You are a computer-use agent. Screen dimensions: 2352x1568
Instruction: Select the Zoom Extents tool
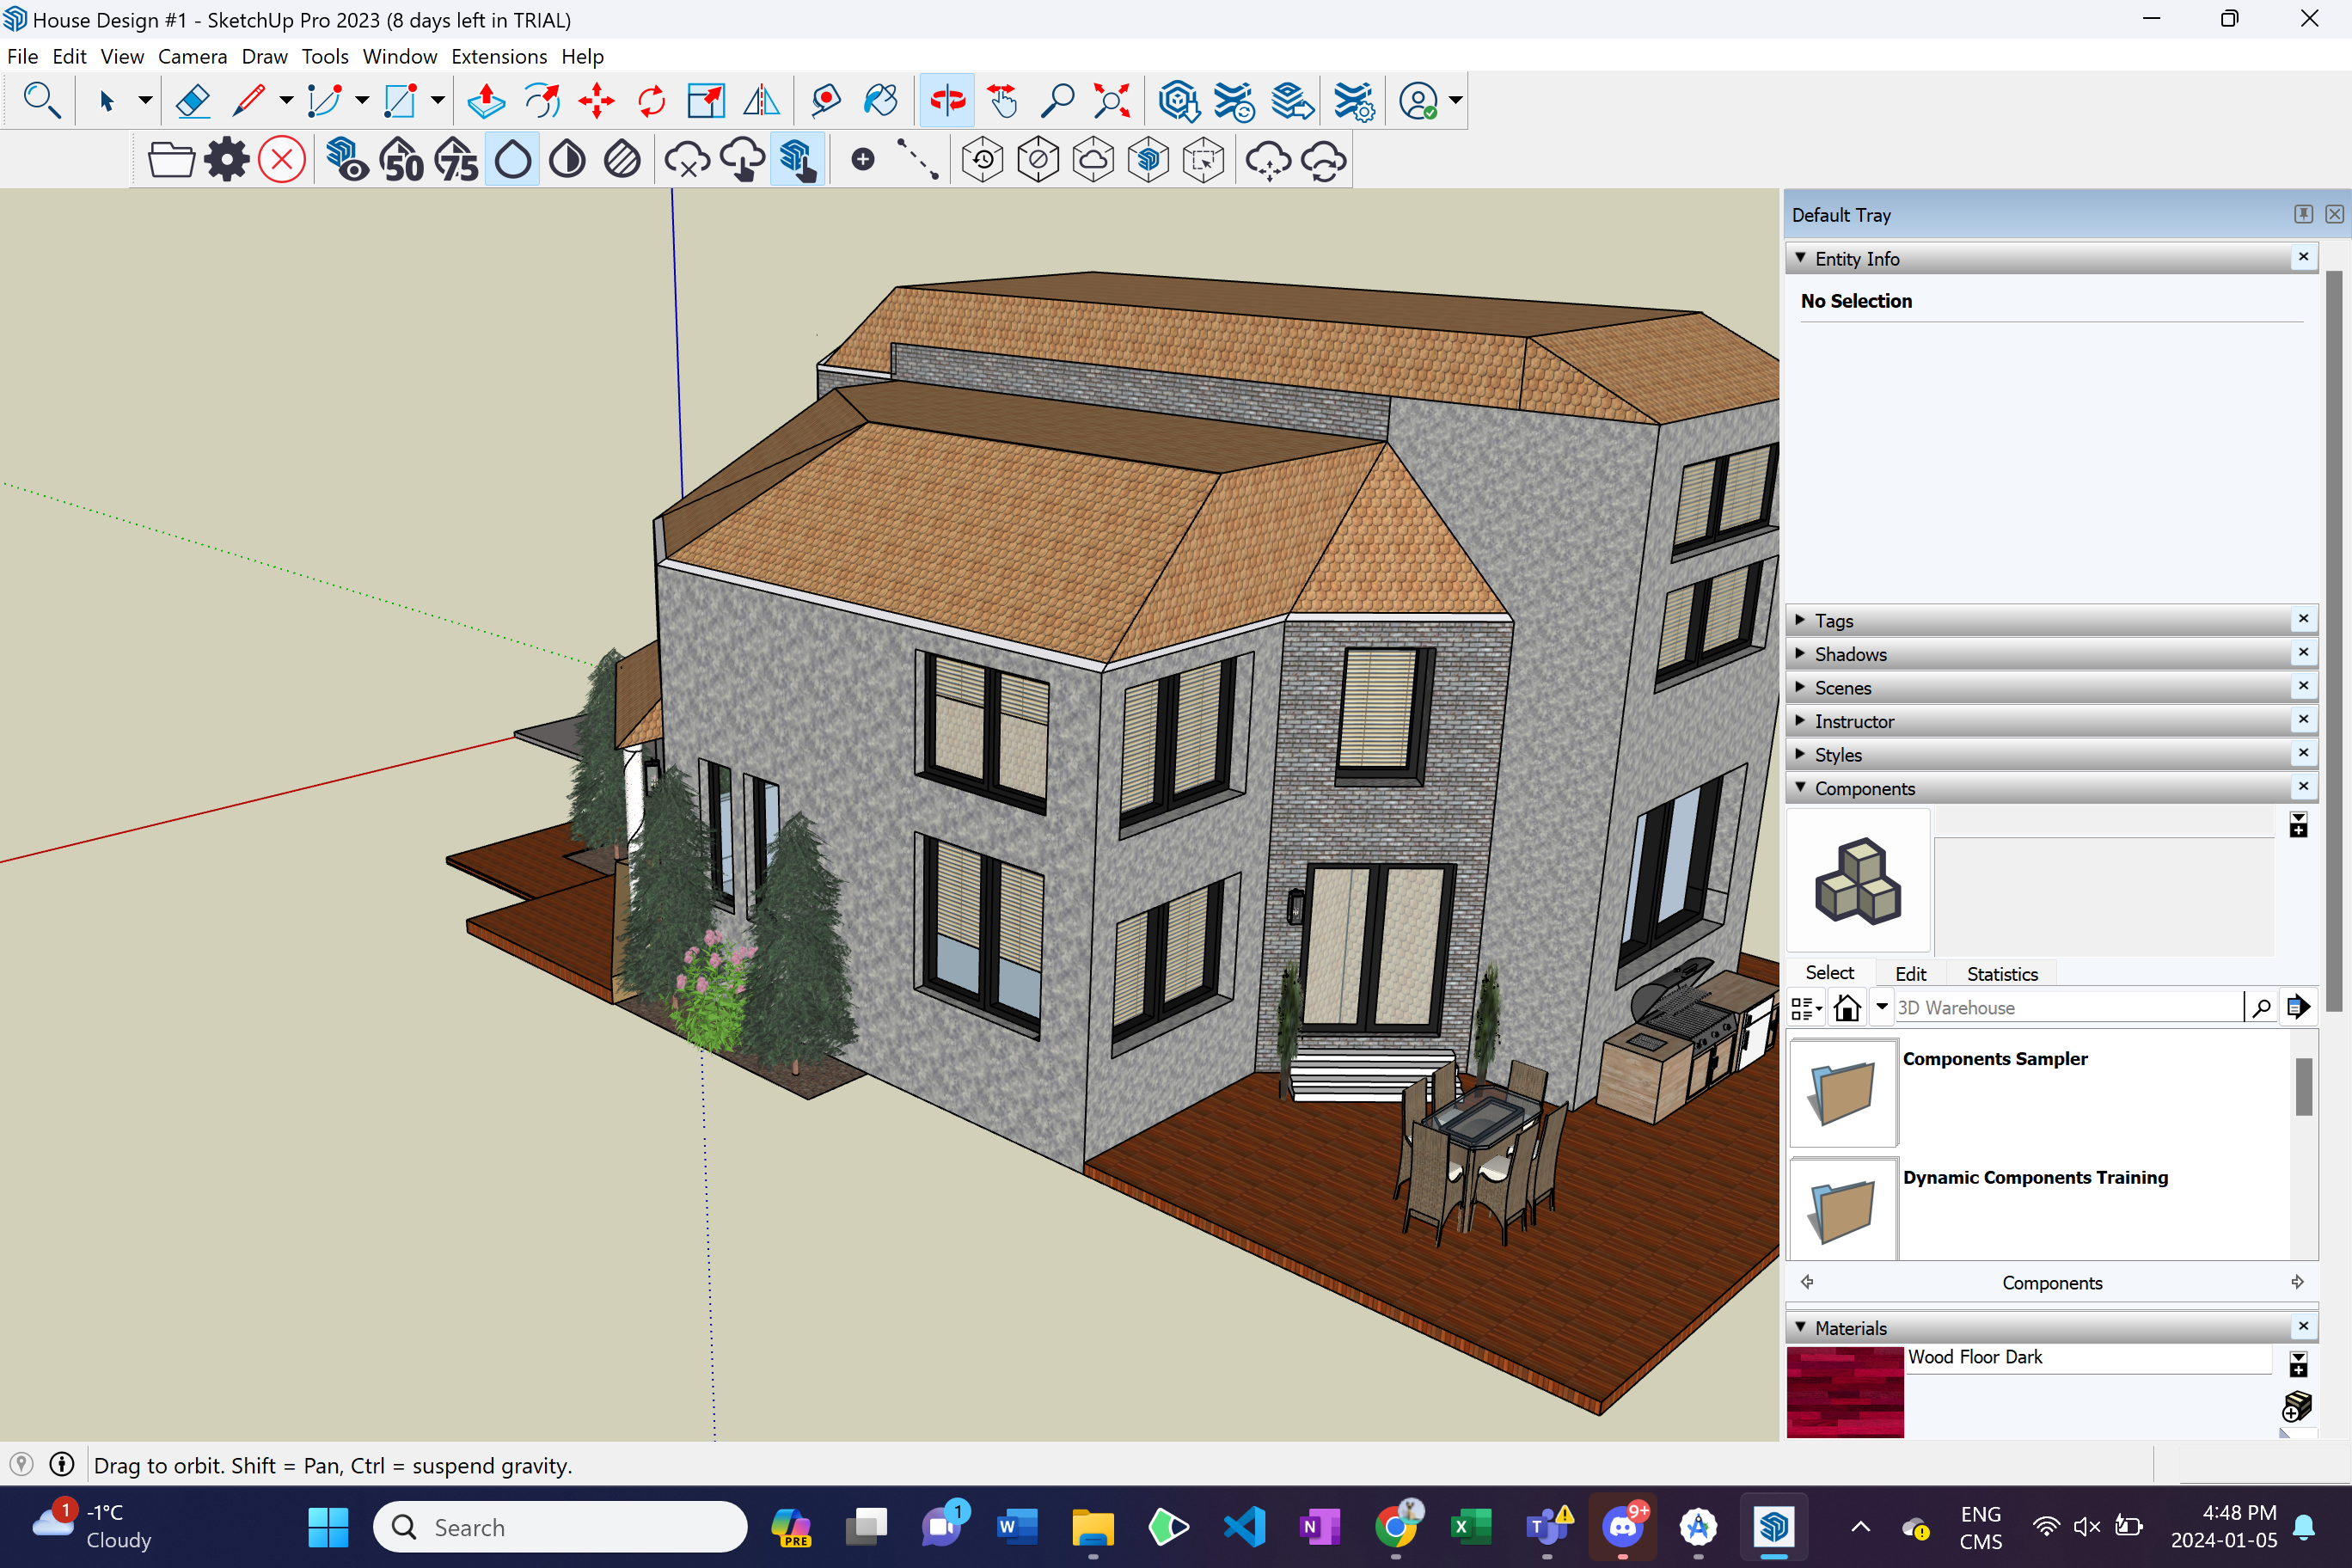pos(1112,101)
